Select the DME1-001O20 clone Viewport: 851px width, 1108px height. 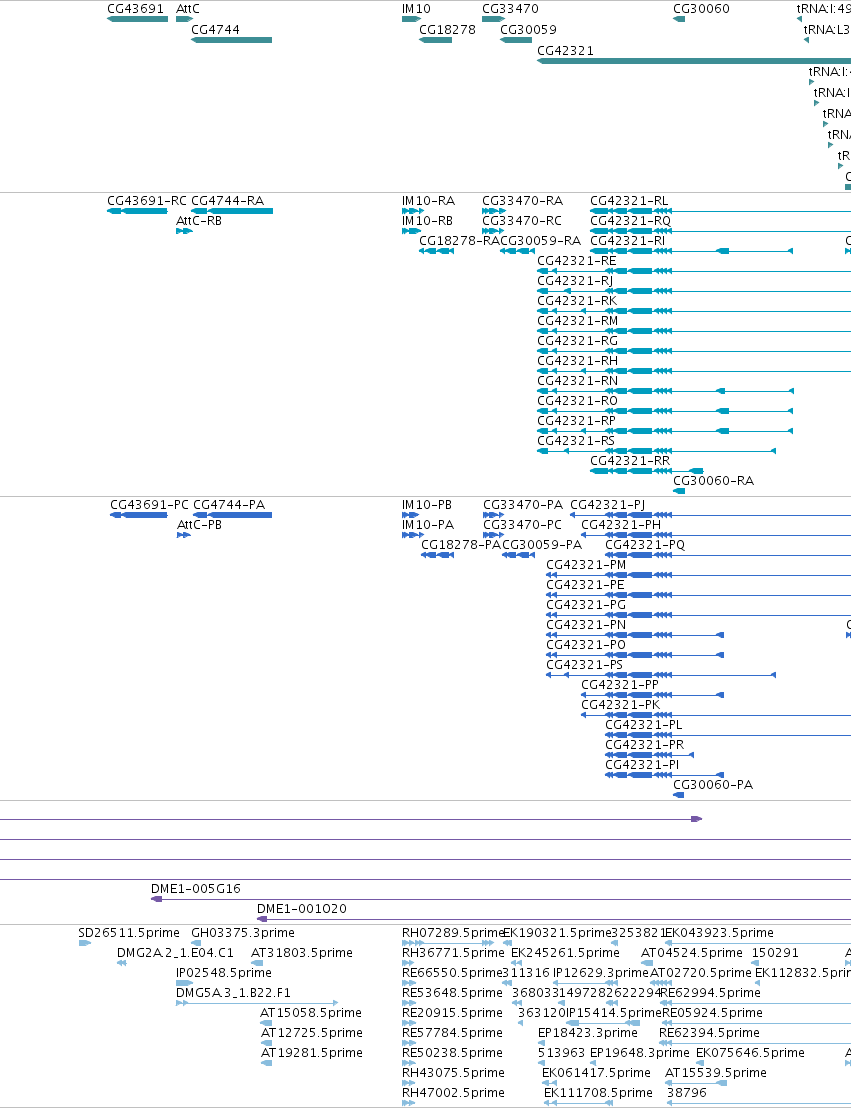(302, 909)
